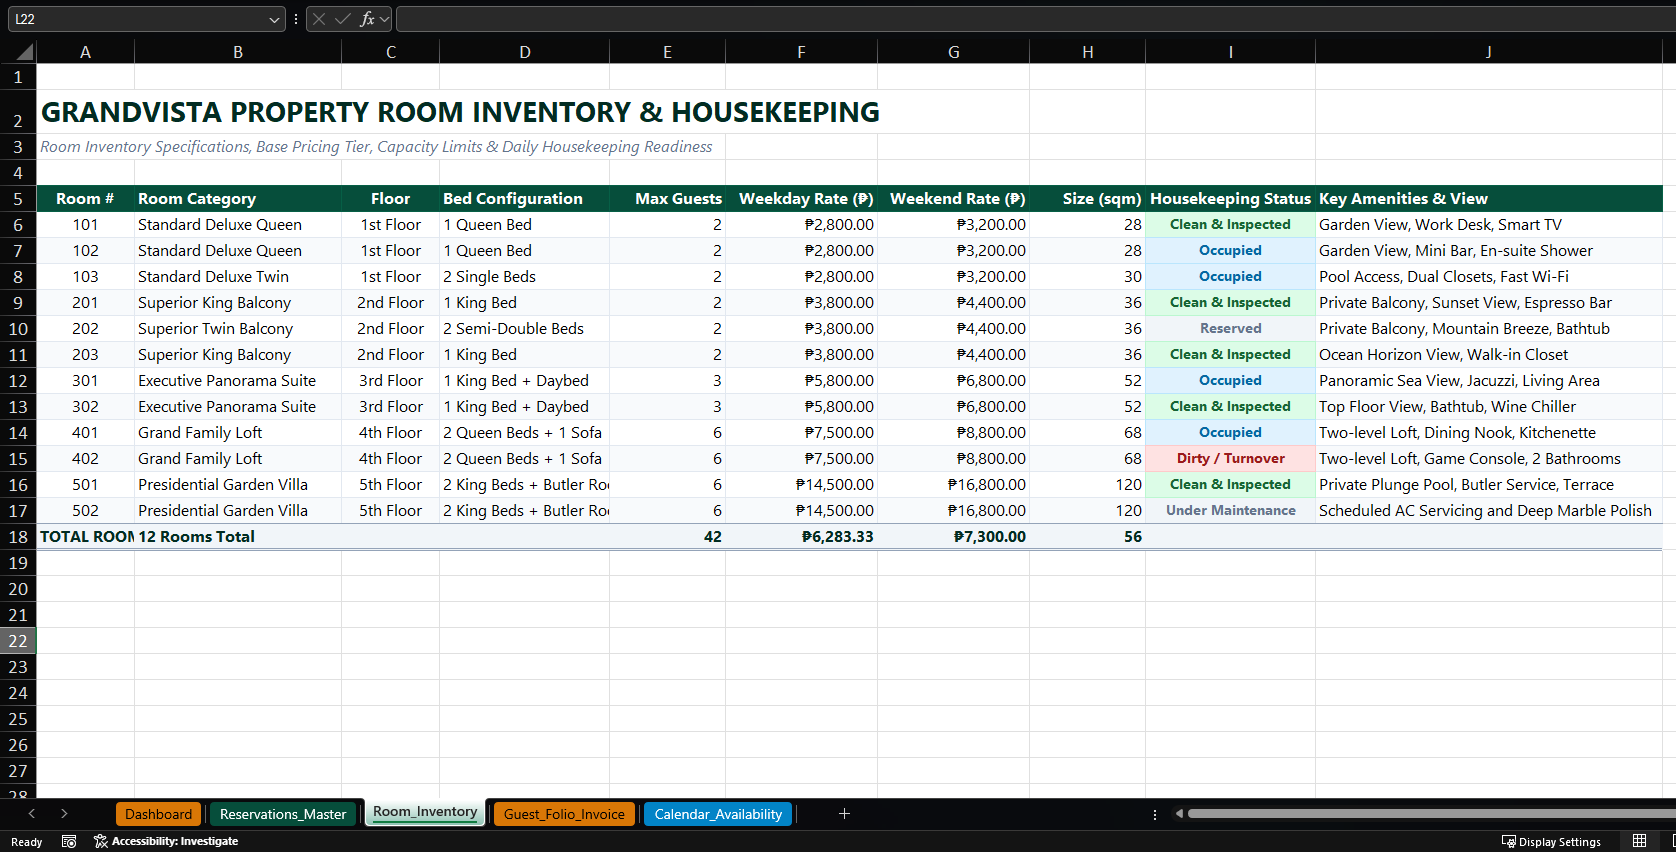Select the Under Maintenance status cell
Screen dimensions: 1676x852
tap(1230, 511)
